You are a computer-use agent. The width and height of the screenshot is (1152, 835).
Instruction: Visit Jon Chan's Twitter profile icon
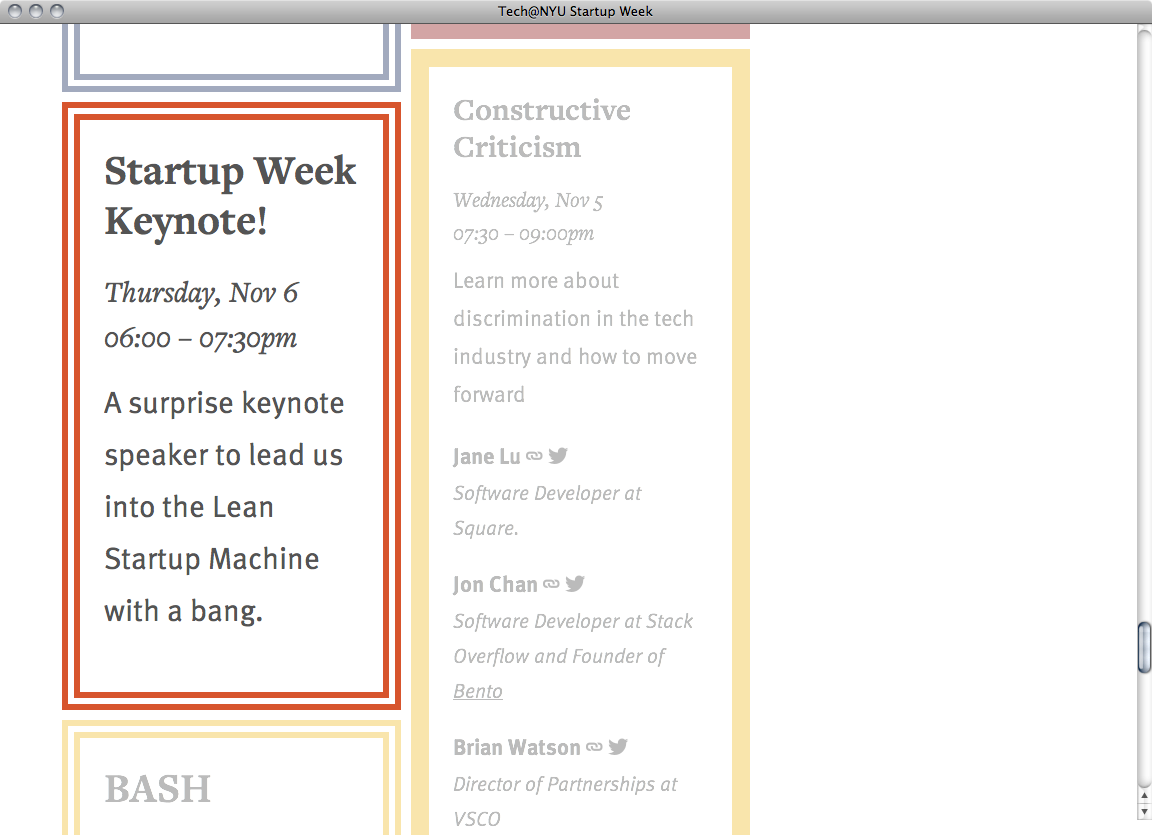(x=575, y=584)
